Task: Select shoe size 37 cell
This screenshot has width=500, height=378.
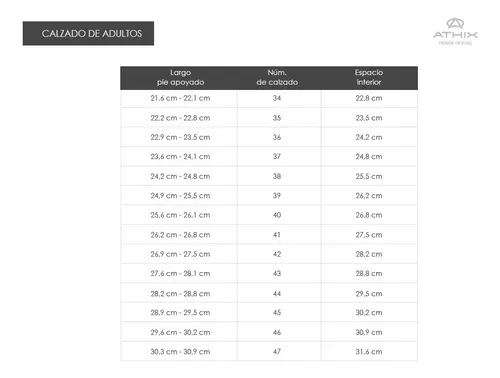Action: (277, 157)
